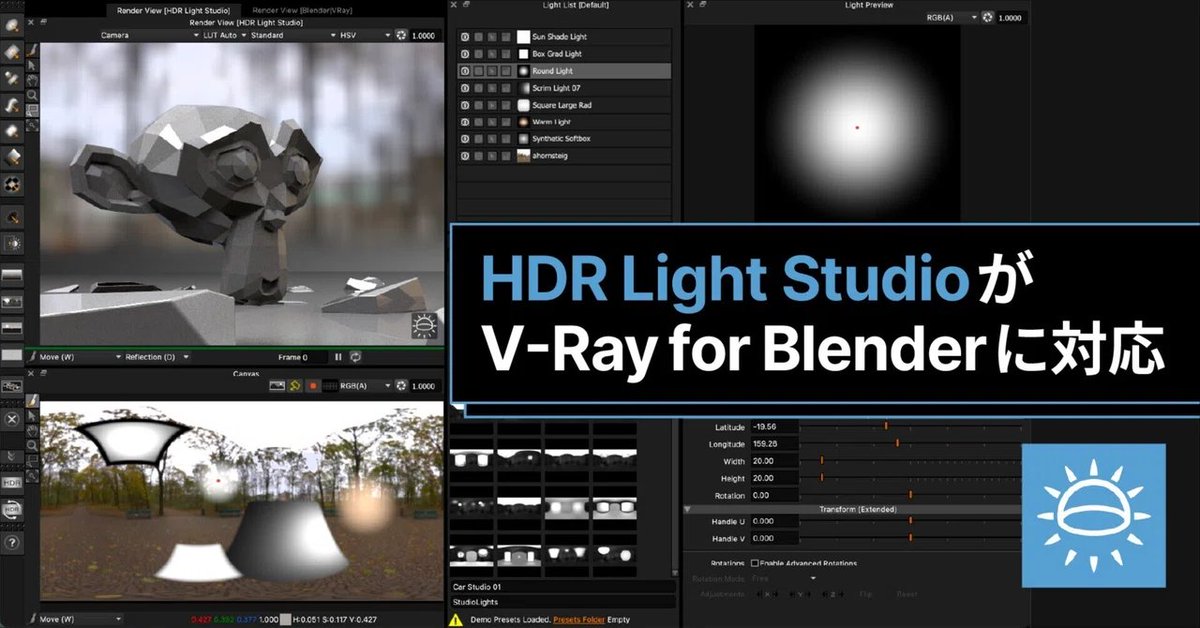
Task: Toggle Sun Shade Light on/off
Action: [x=465, y=37]
